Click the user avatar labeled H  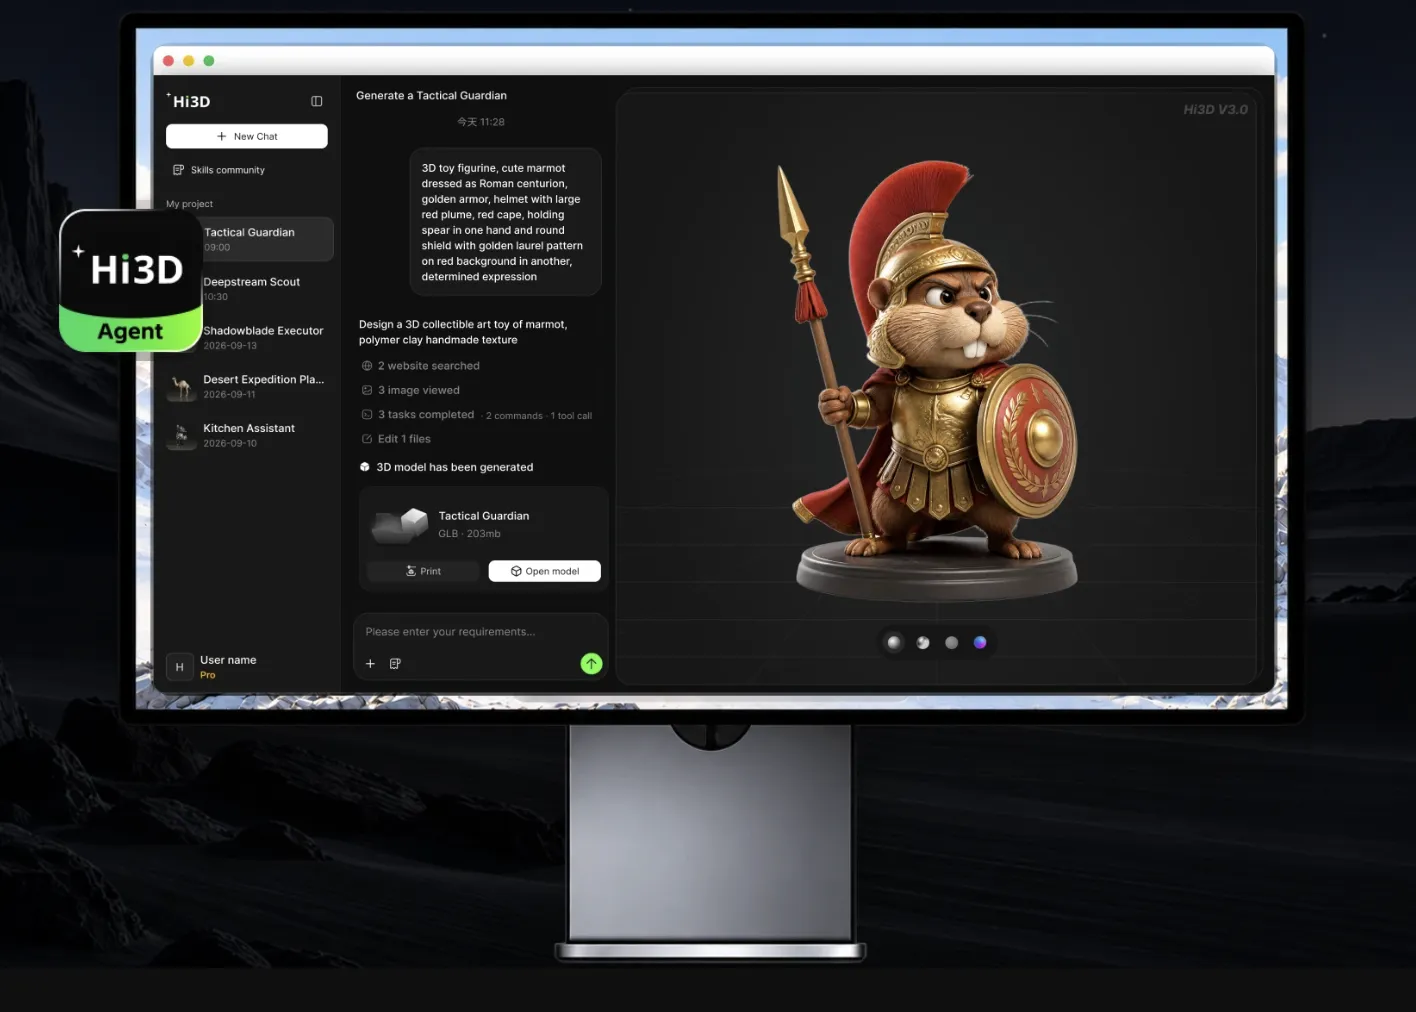(180, 667)
